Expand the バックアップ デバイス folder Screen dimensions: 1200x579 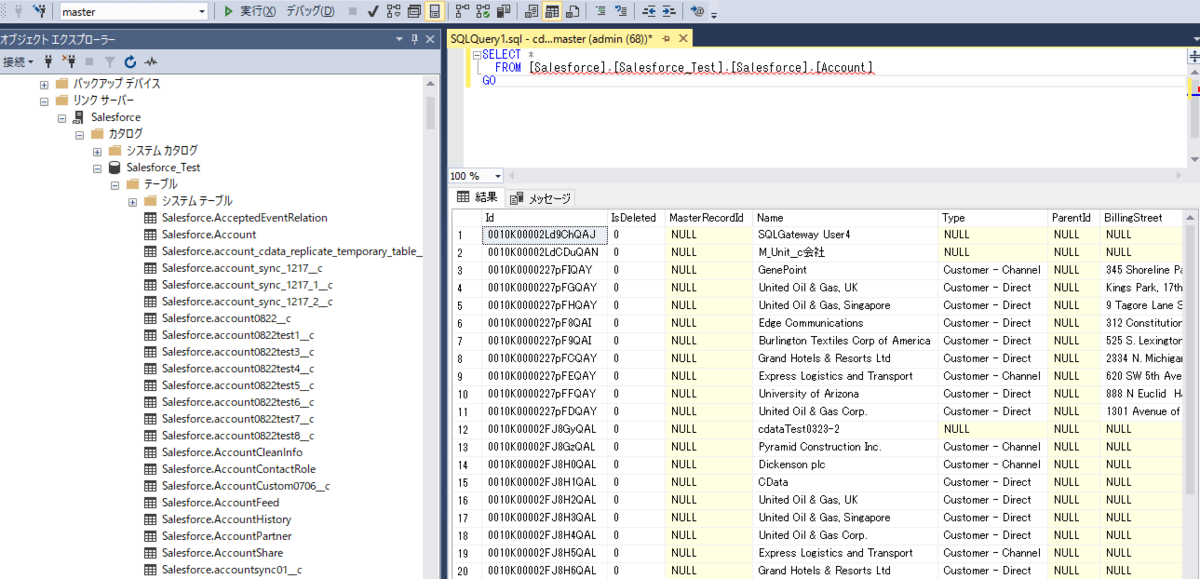[44, 84]
